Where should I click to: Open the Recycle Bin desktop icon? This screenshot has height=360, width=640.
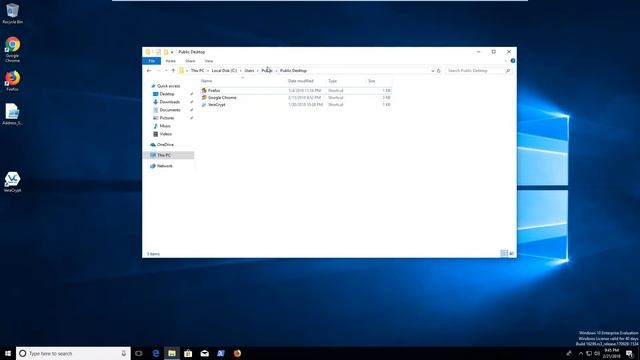click(x=12, y=13)
